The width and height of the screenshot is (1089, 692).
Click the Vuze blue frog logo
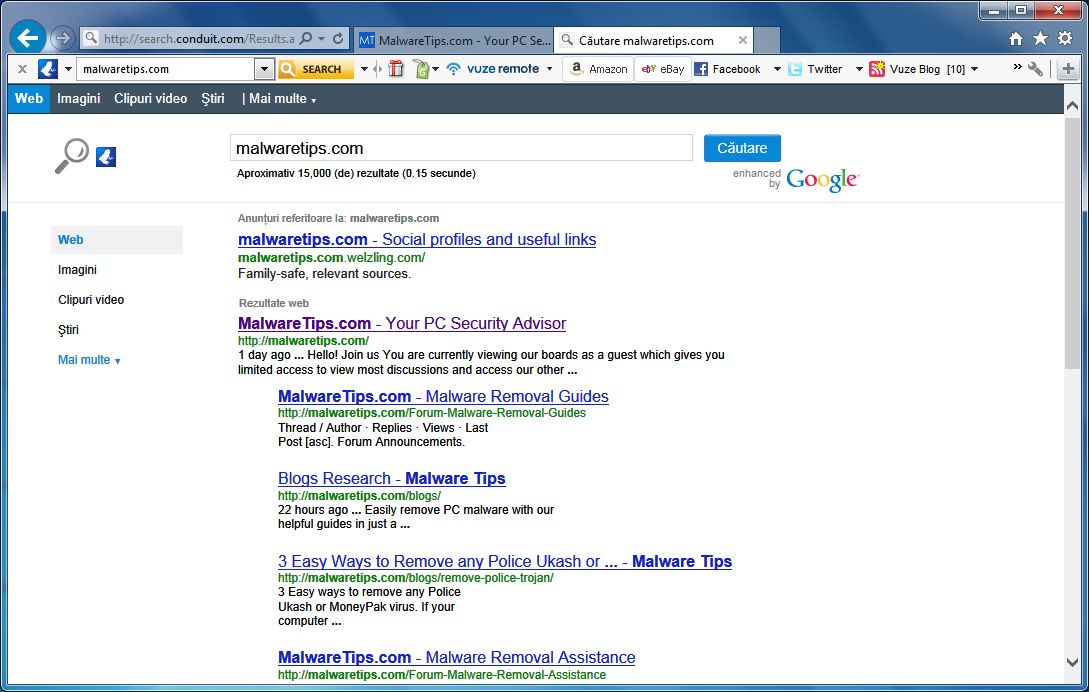48,69
